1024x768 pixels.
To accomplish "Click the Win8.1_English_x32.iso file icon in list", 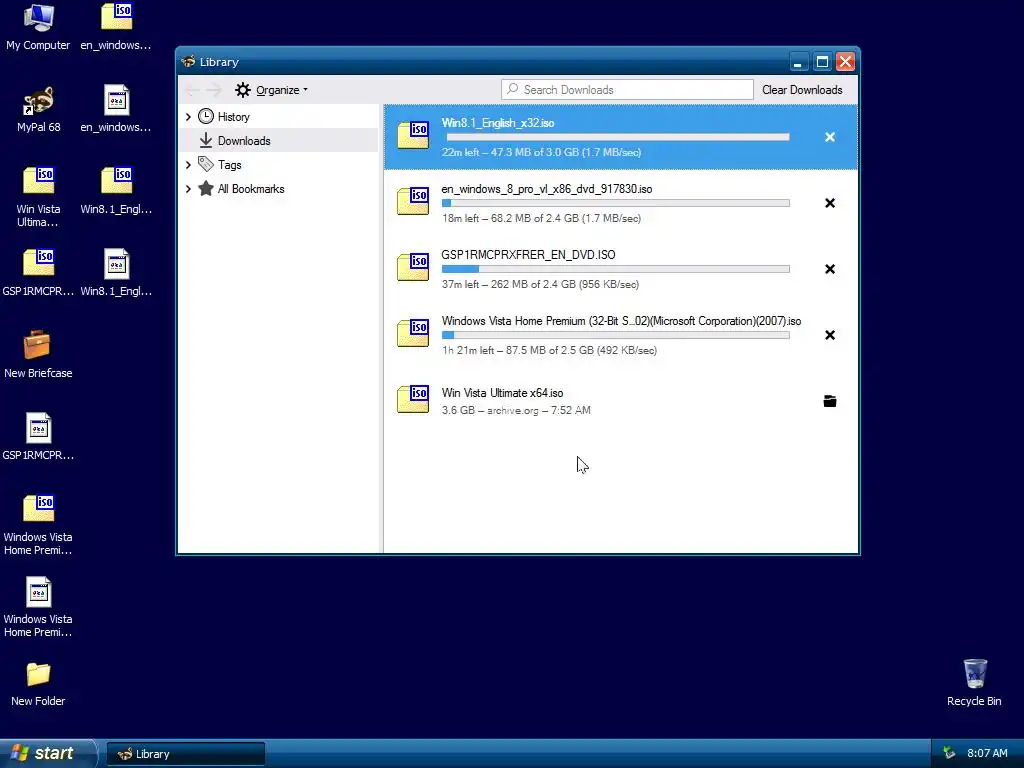I will pos(413,135).
